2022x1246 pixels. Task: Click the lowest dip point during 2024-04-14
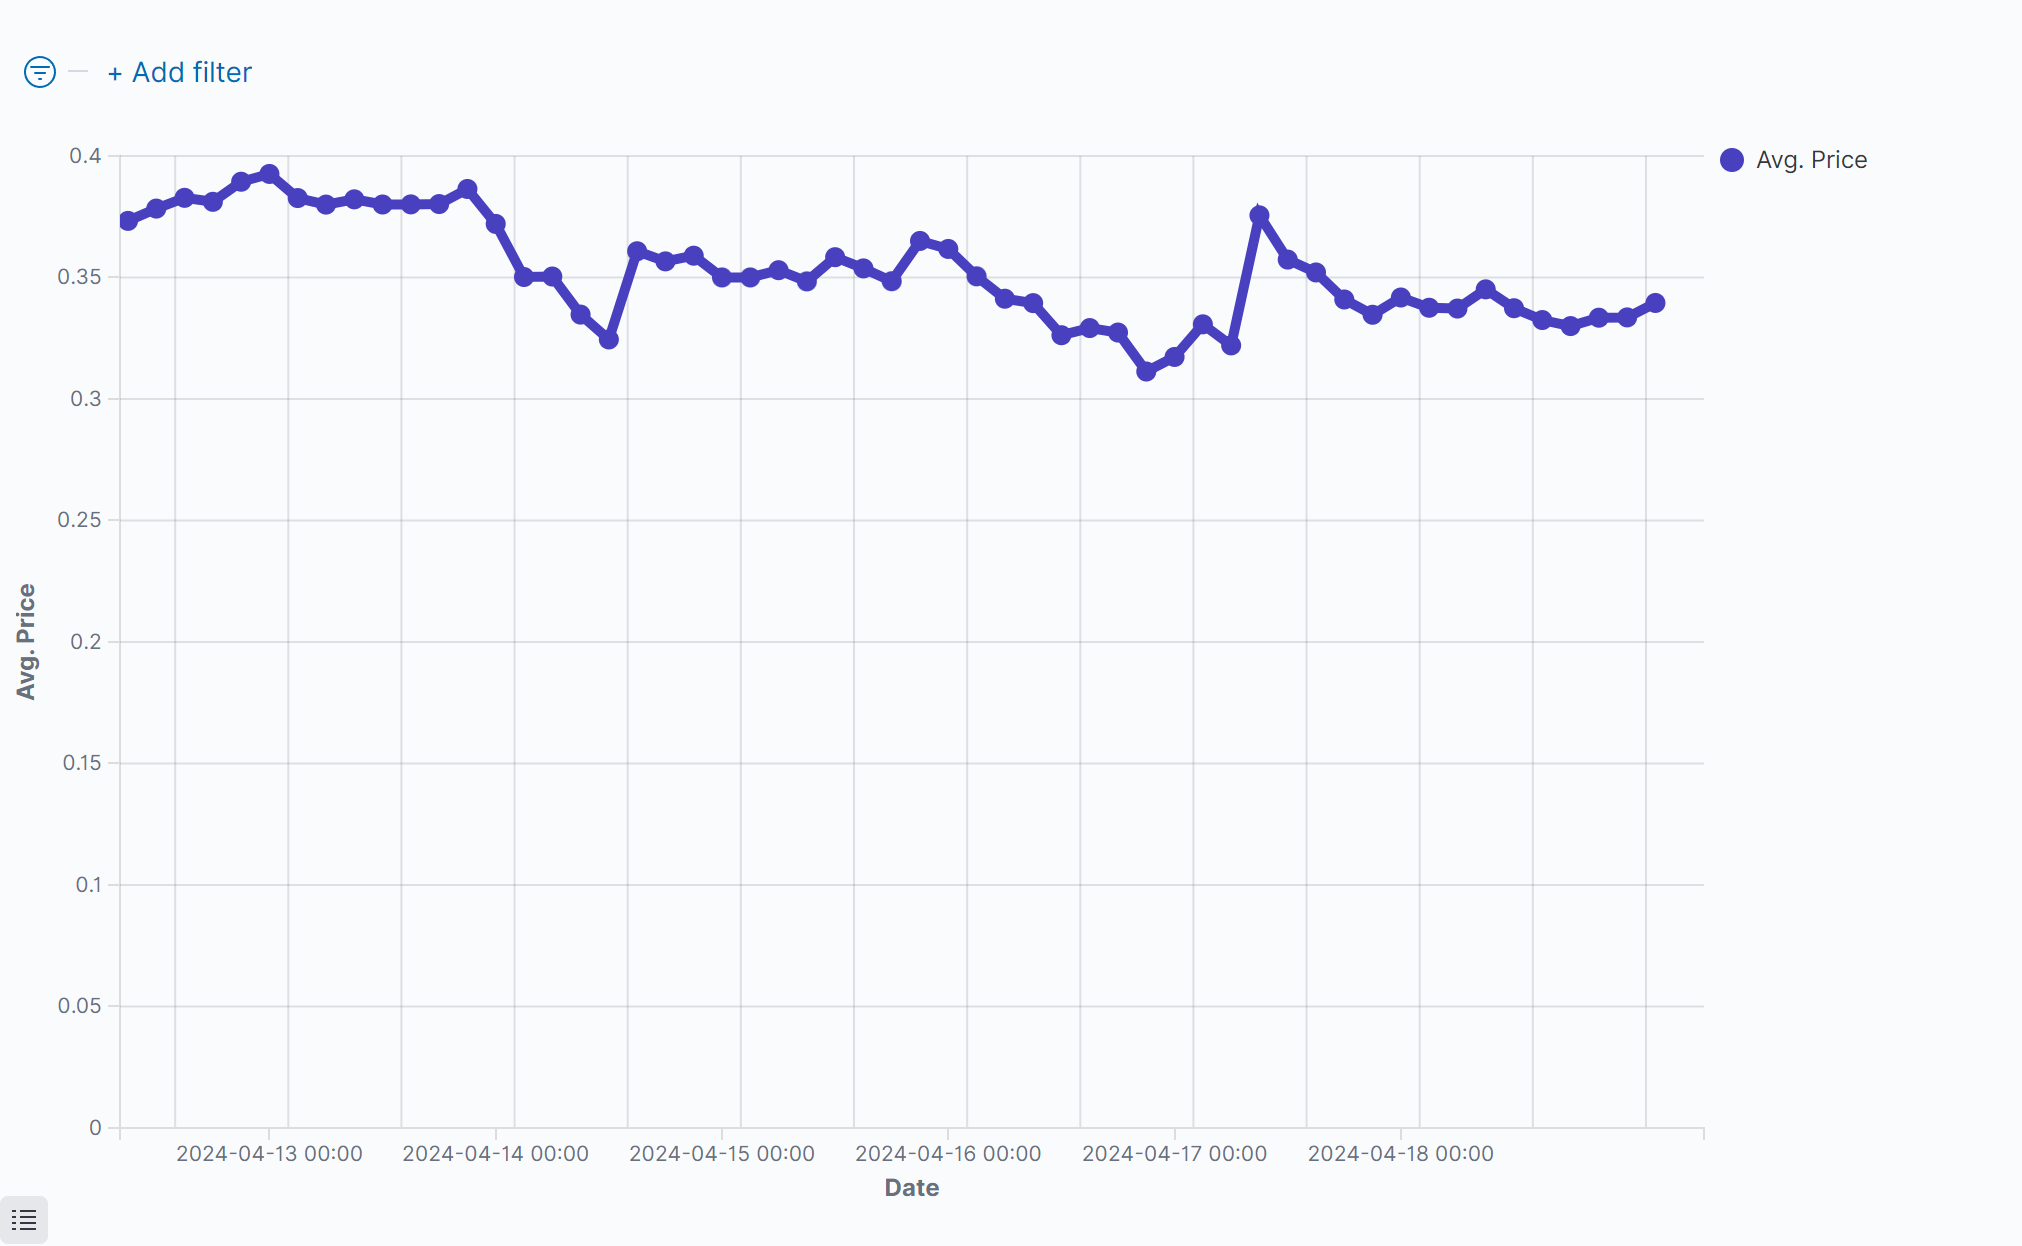(608, 340)
